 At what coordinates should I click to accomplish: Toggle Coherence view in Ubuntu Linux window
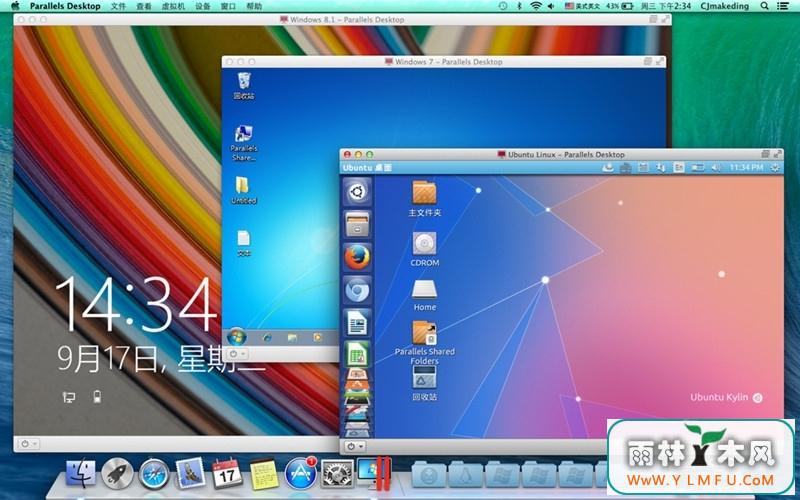pos(765,154)
